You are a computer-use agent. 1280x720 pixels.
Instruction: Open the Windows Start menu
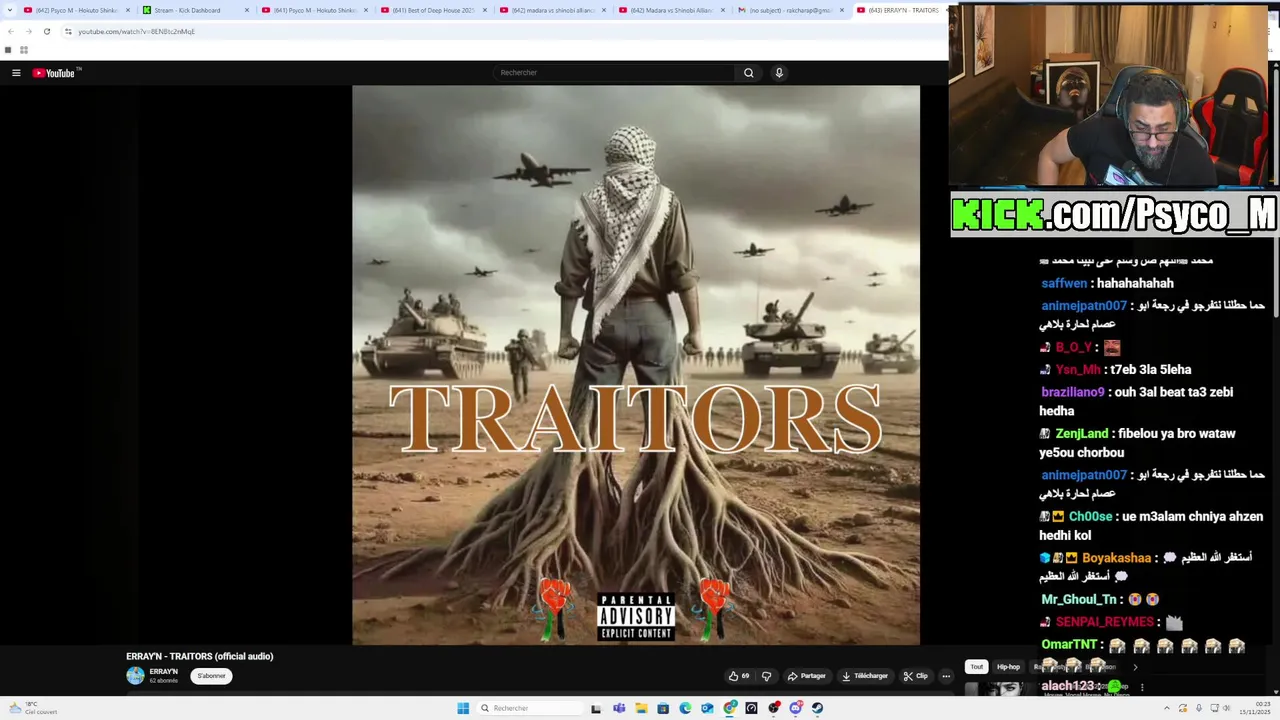(x=463, y=708)
